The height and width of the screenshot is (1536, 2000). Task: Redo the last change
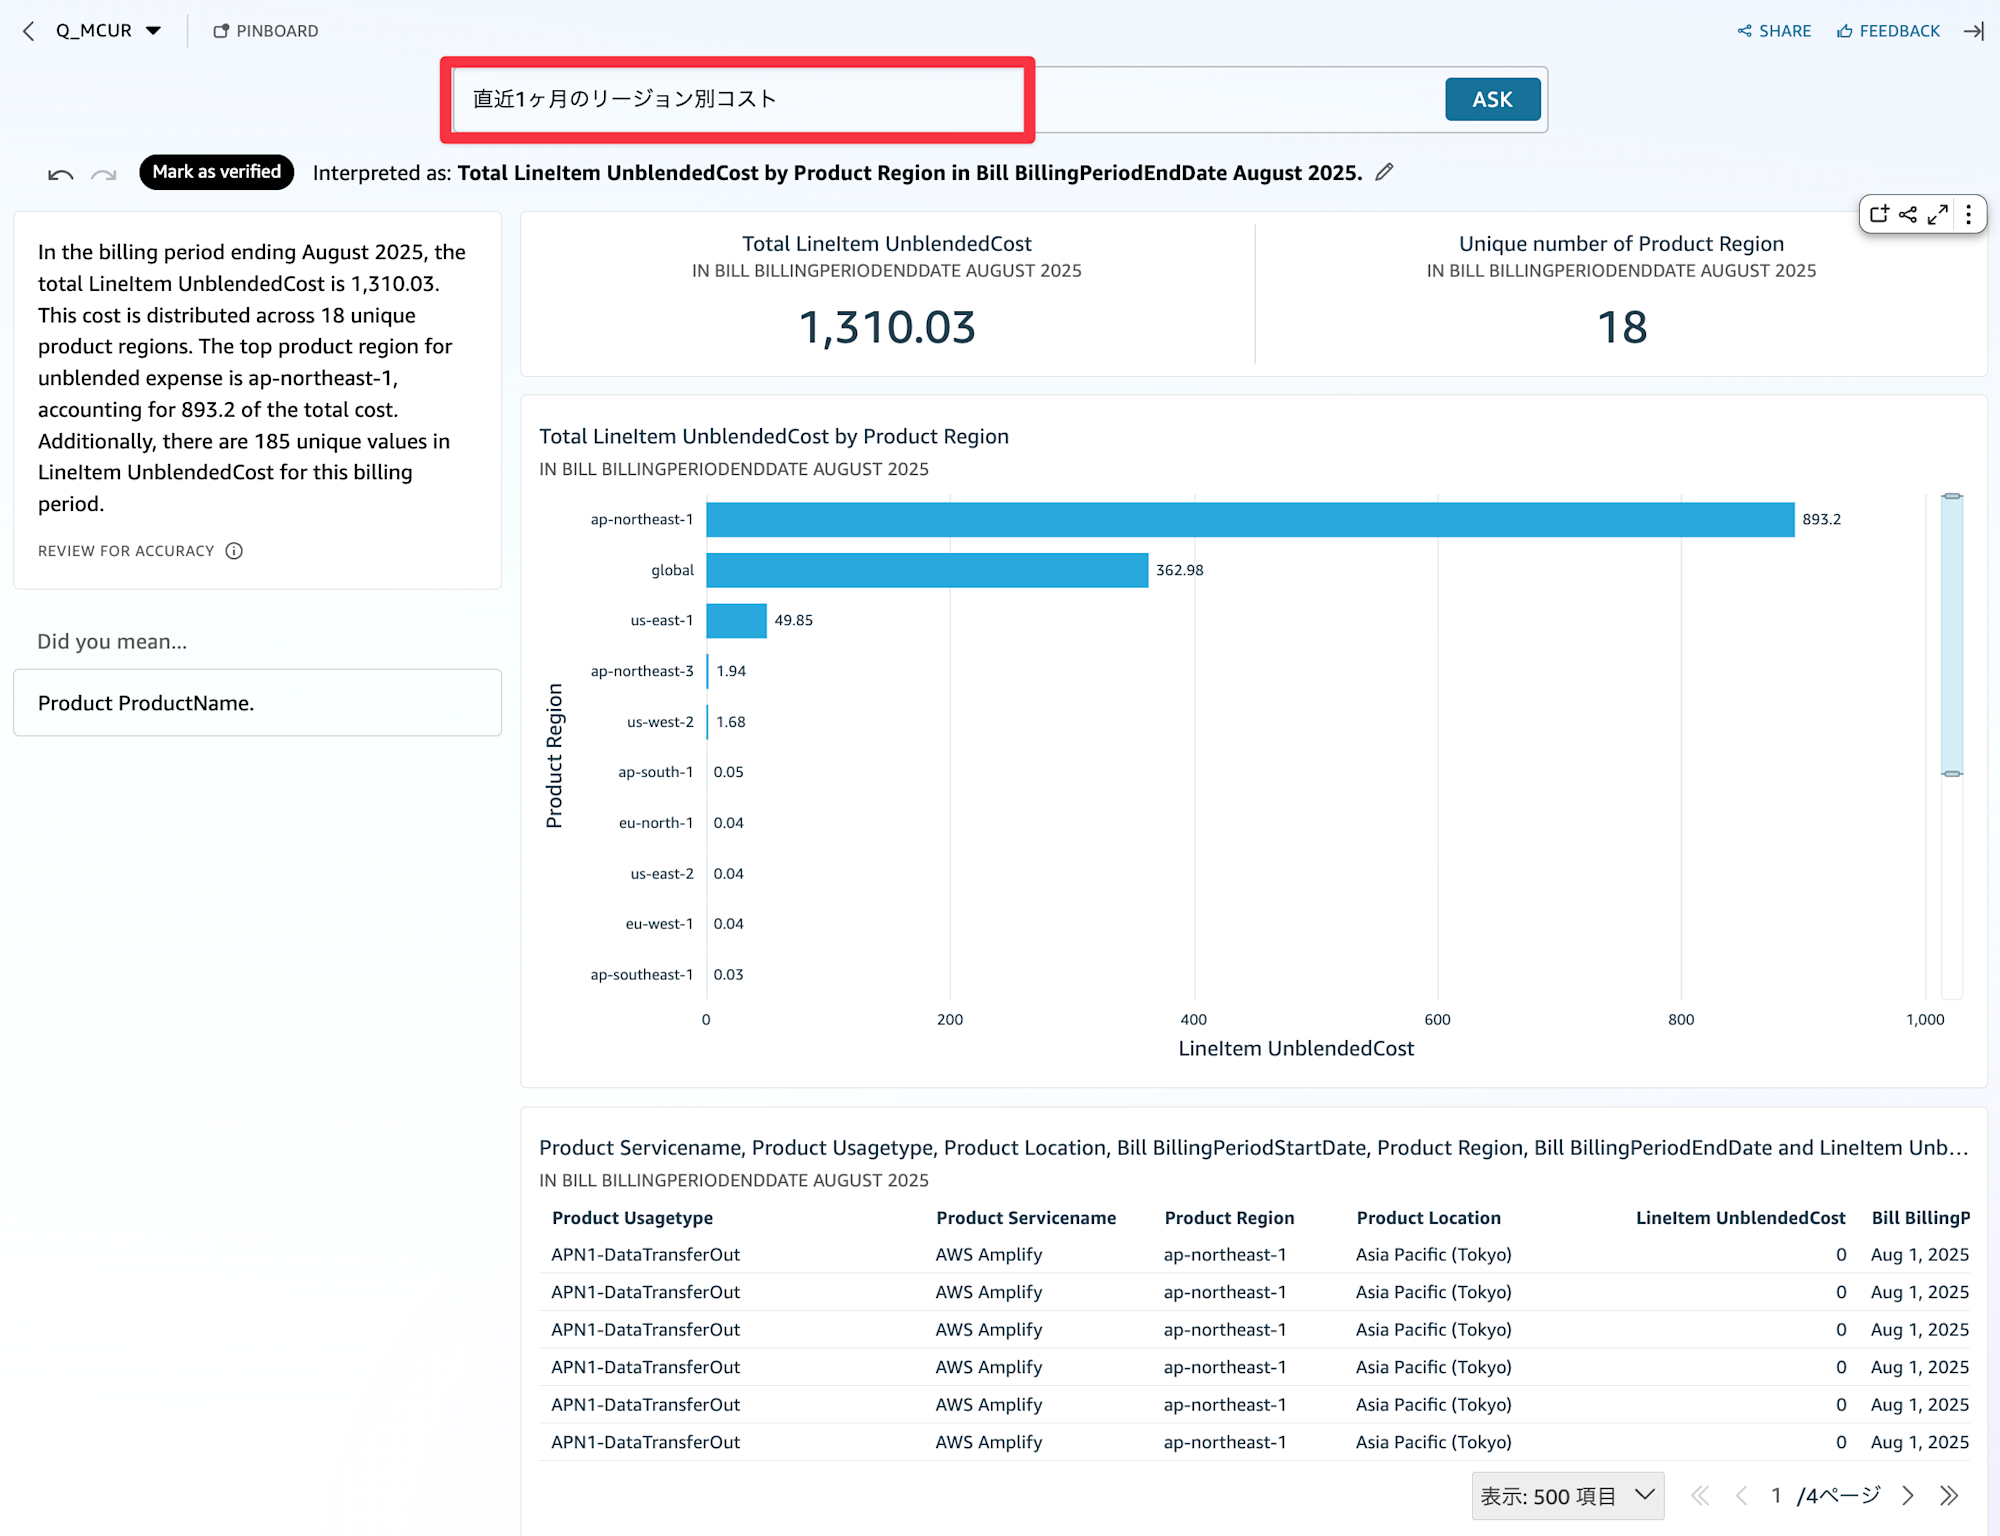pos(103,174)
